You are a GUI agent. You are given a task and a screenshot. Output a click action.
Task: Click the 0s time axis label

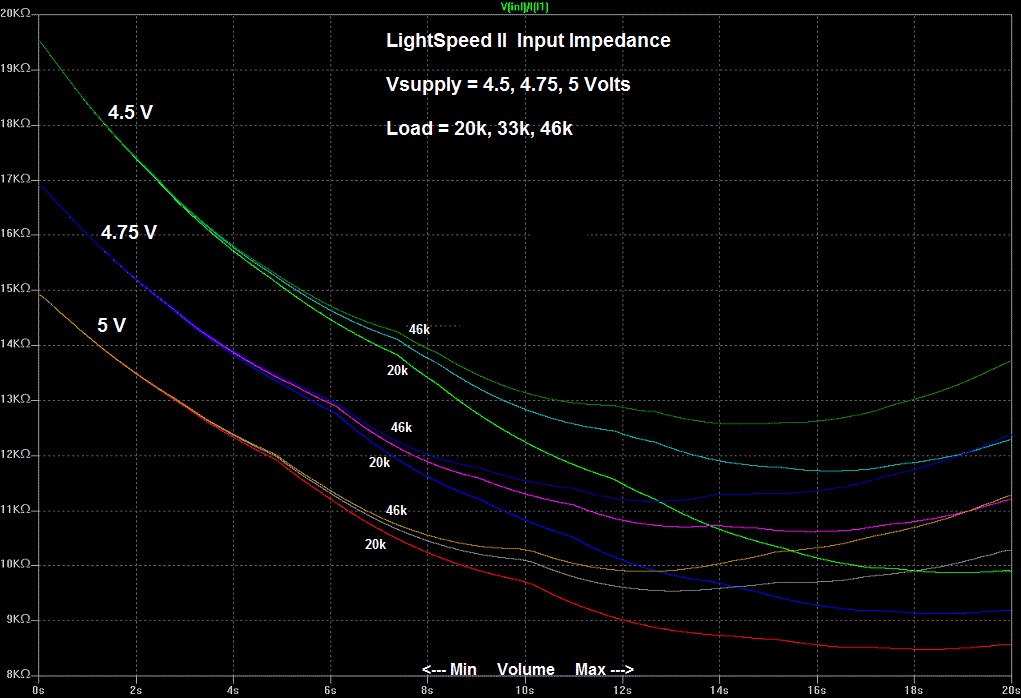tap(38, 691)
